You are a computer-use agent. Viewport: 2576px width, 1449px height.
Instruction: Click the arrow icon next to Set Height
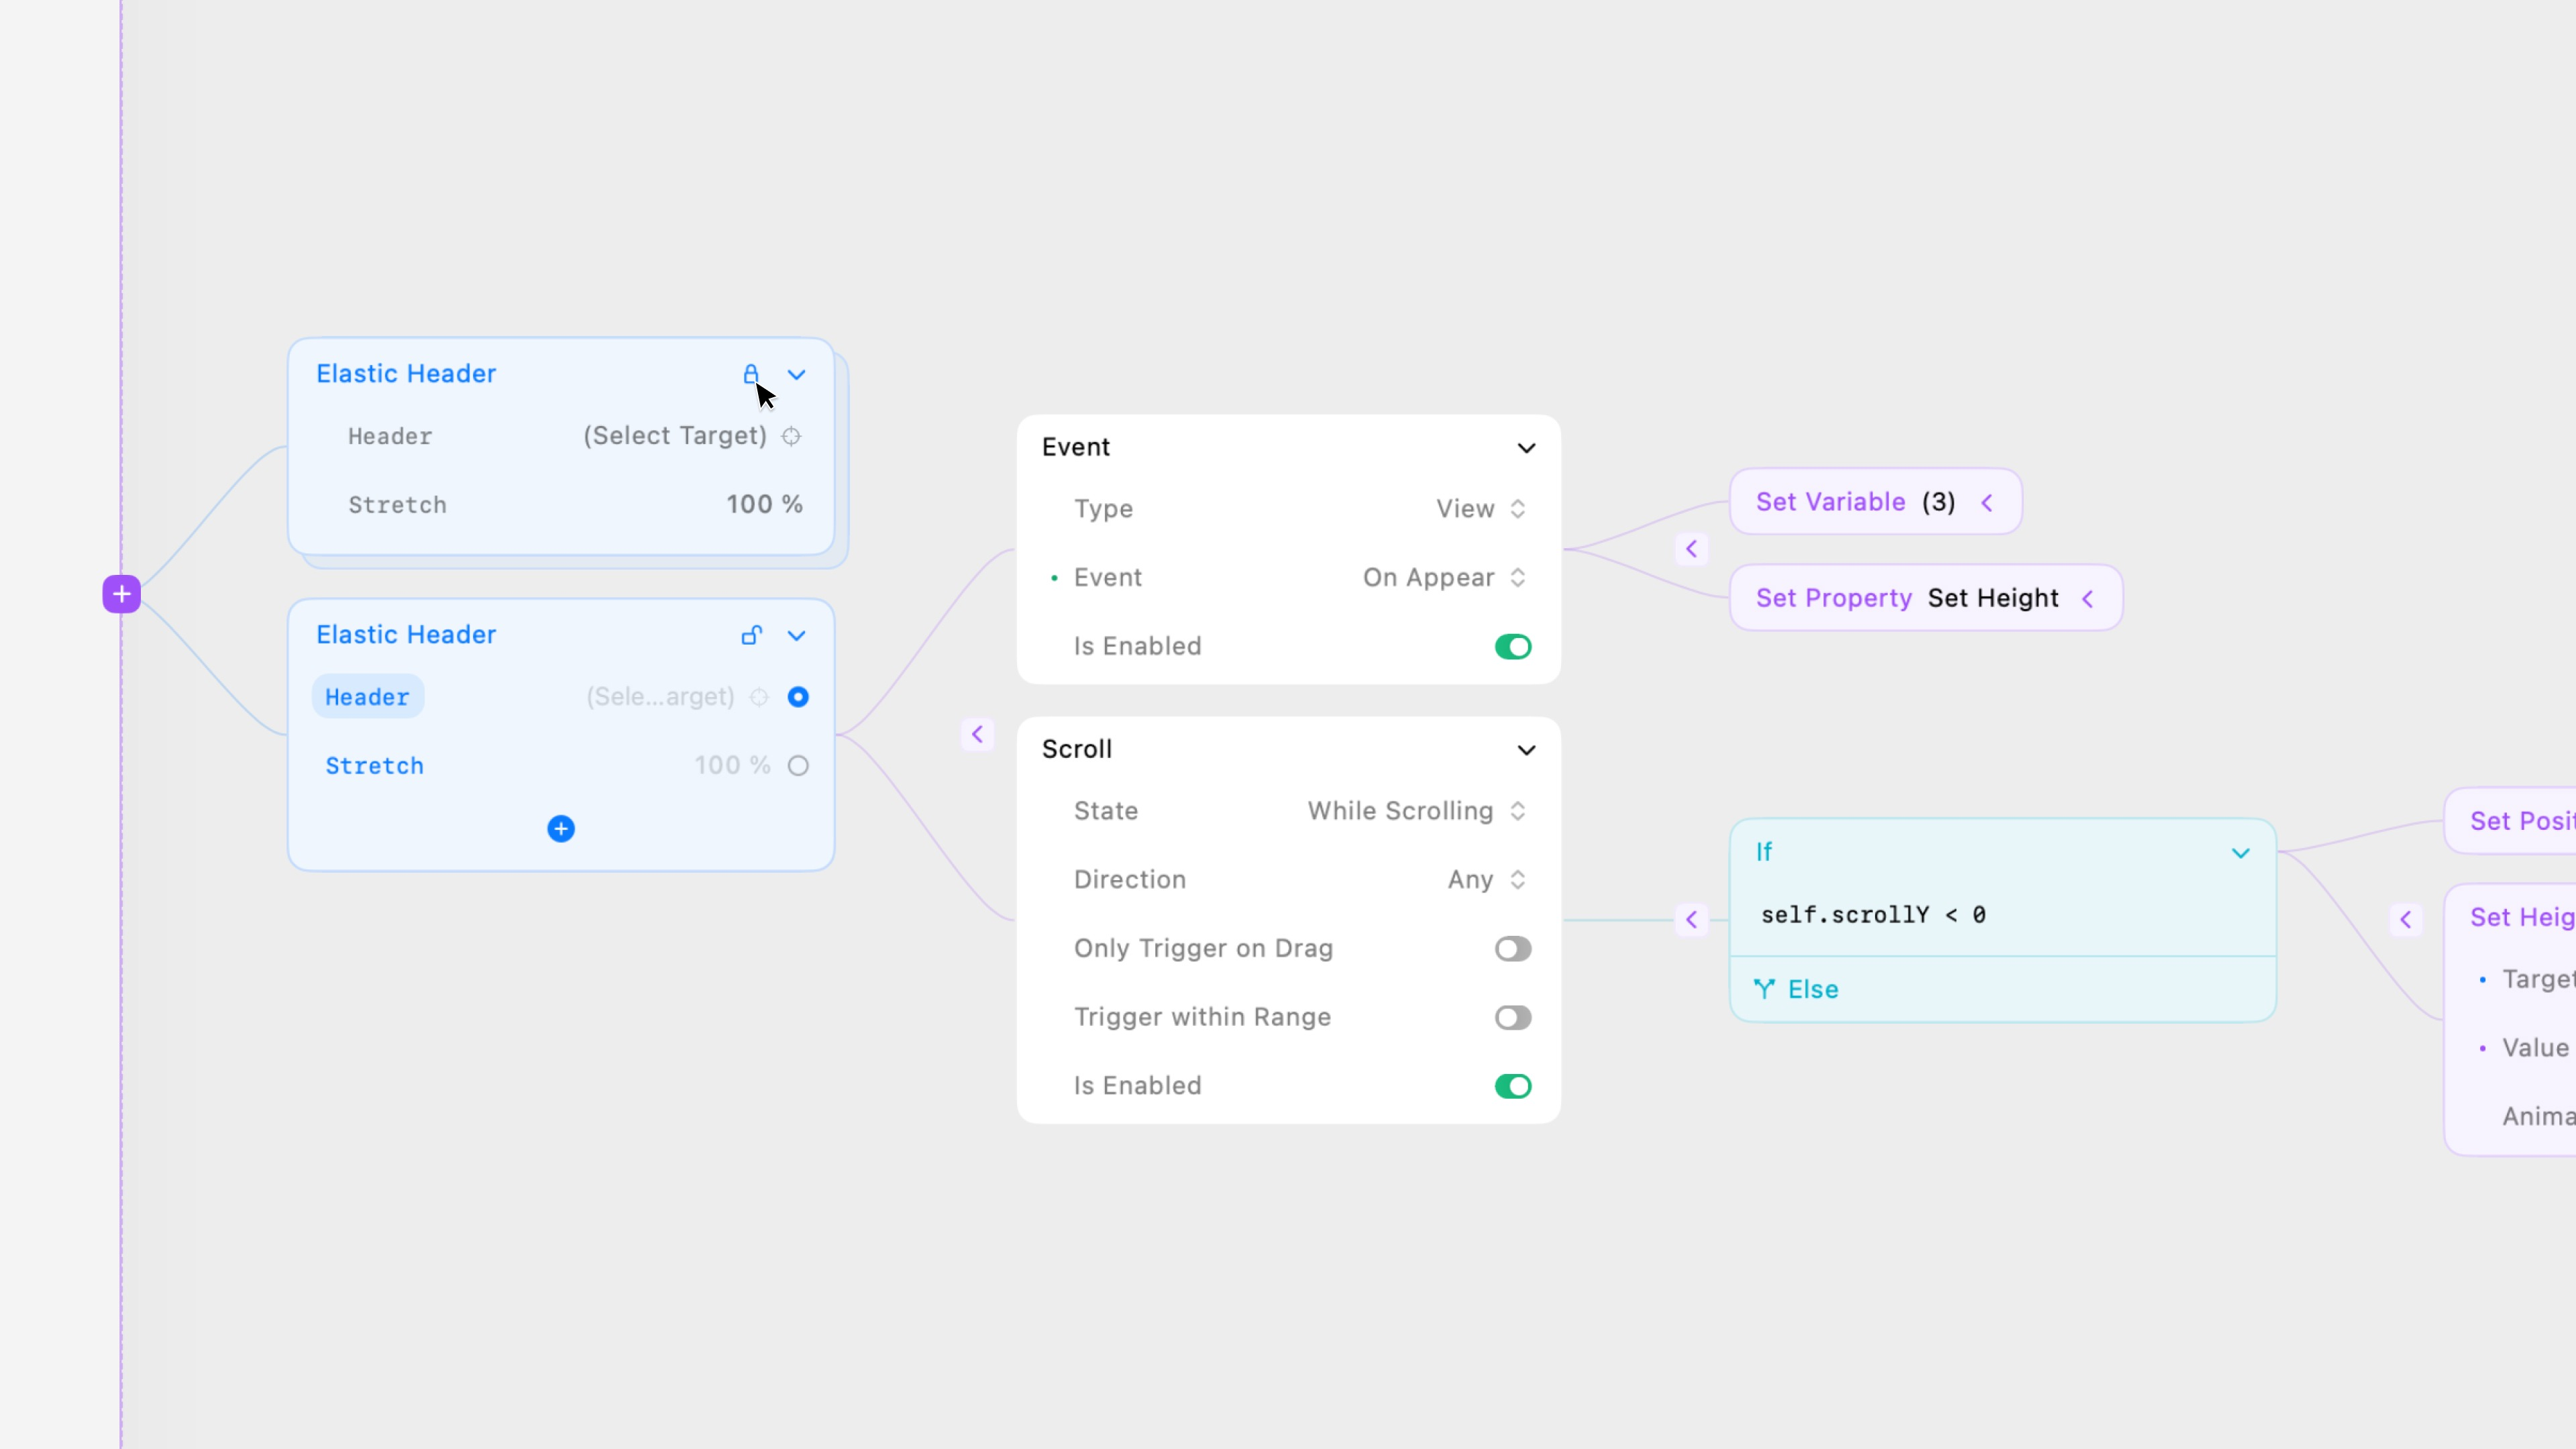tap(2087, 599)
